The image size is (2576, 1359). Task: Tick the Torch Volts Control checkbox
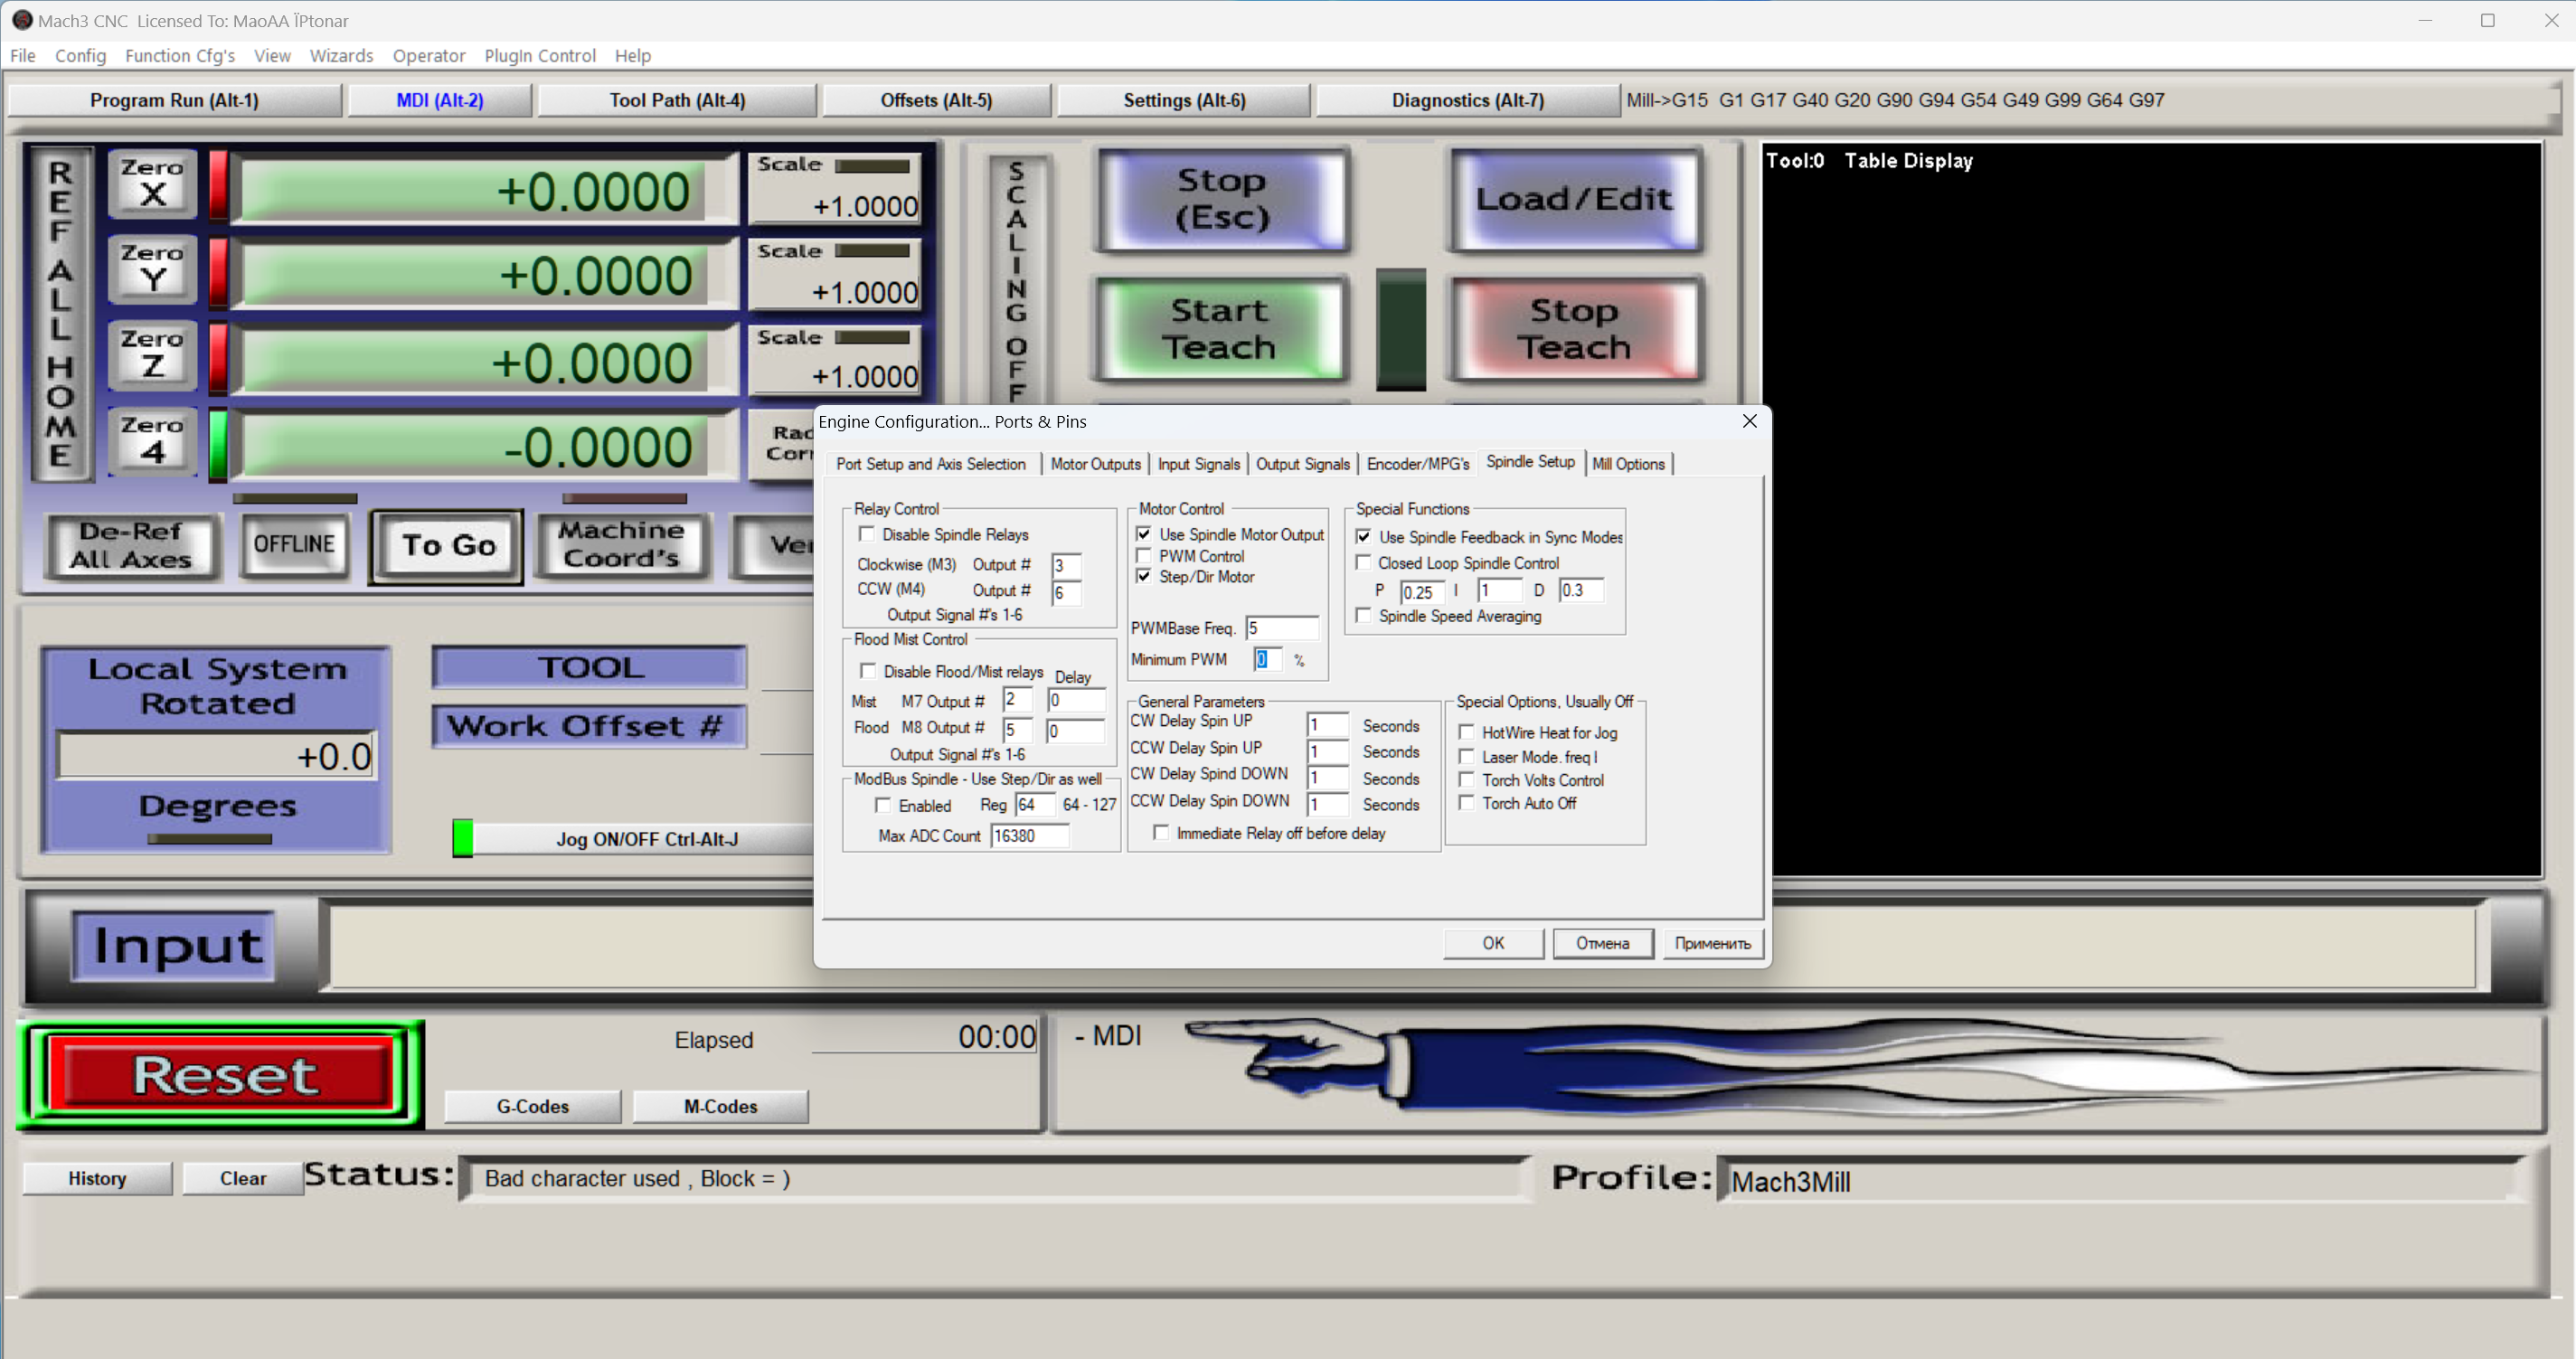(1466, 780)
